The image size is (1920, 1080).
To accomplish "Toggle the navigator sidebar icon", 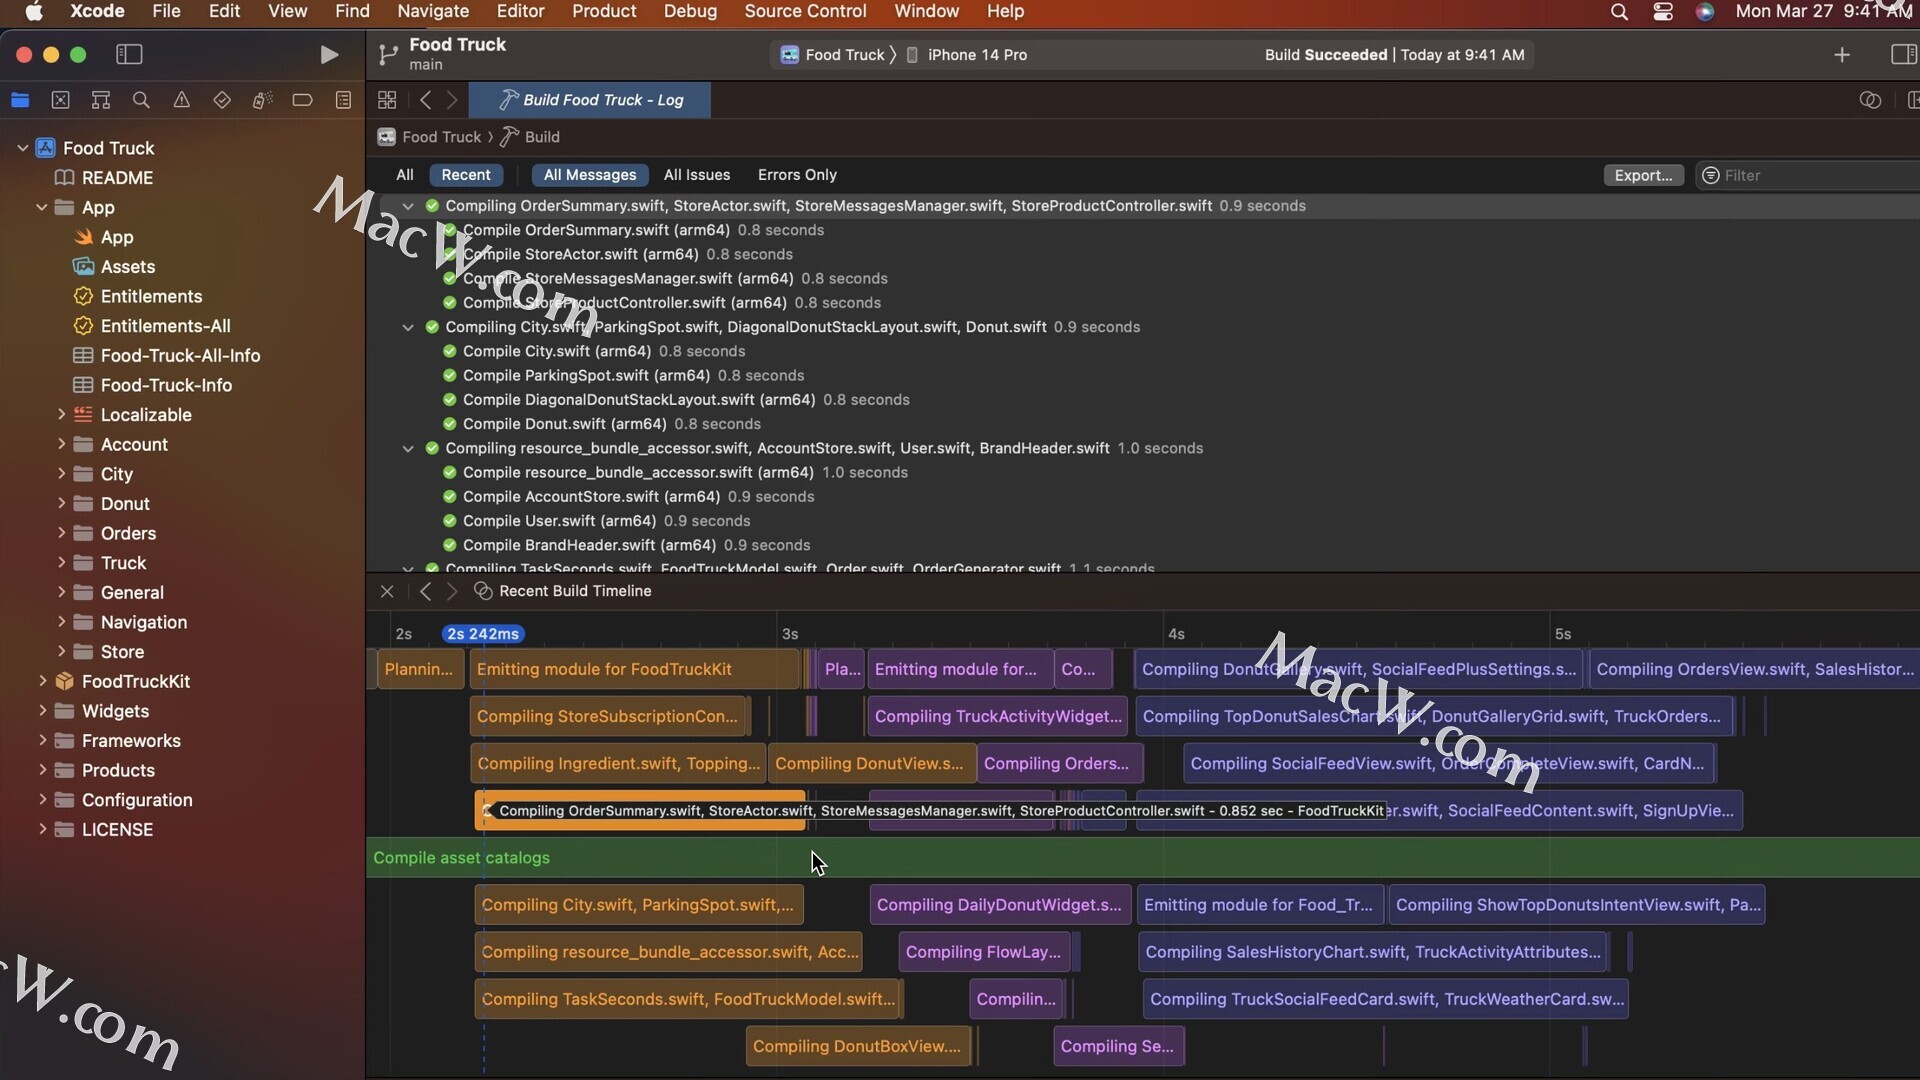I will (129, 55).
